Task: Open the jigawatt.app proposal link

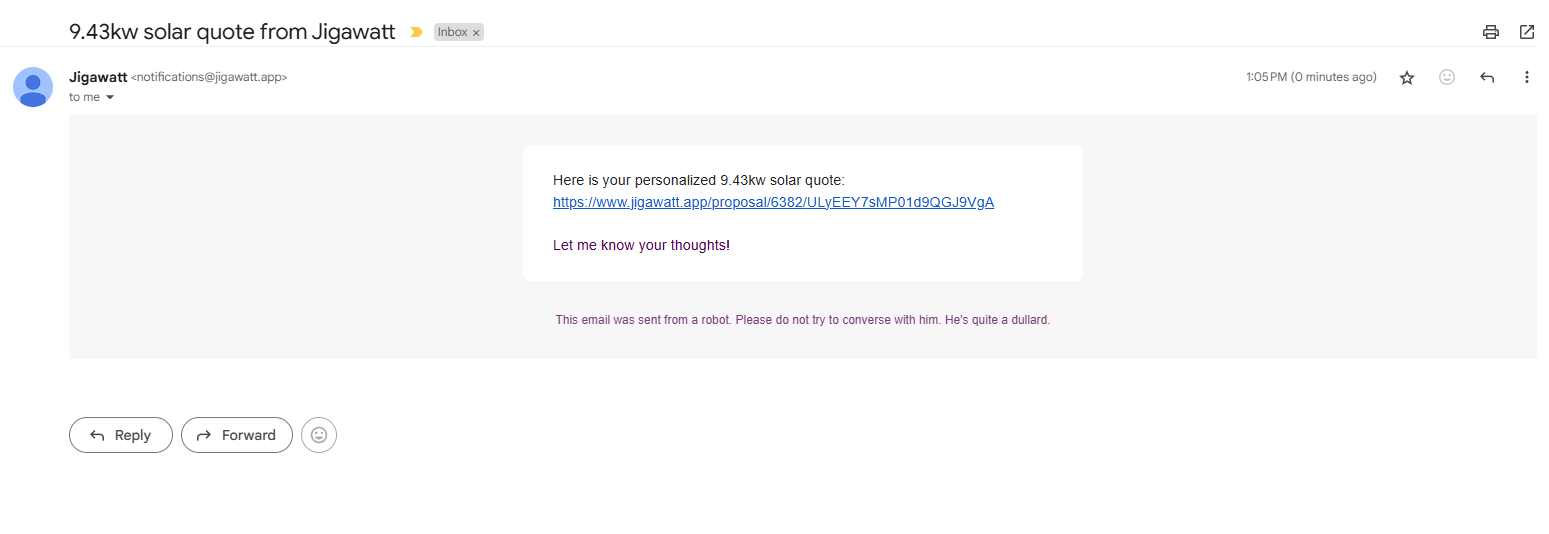Action: [773, 202]
